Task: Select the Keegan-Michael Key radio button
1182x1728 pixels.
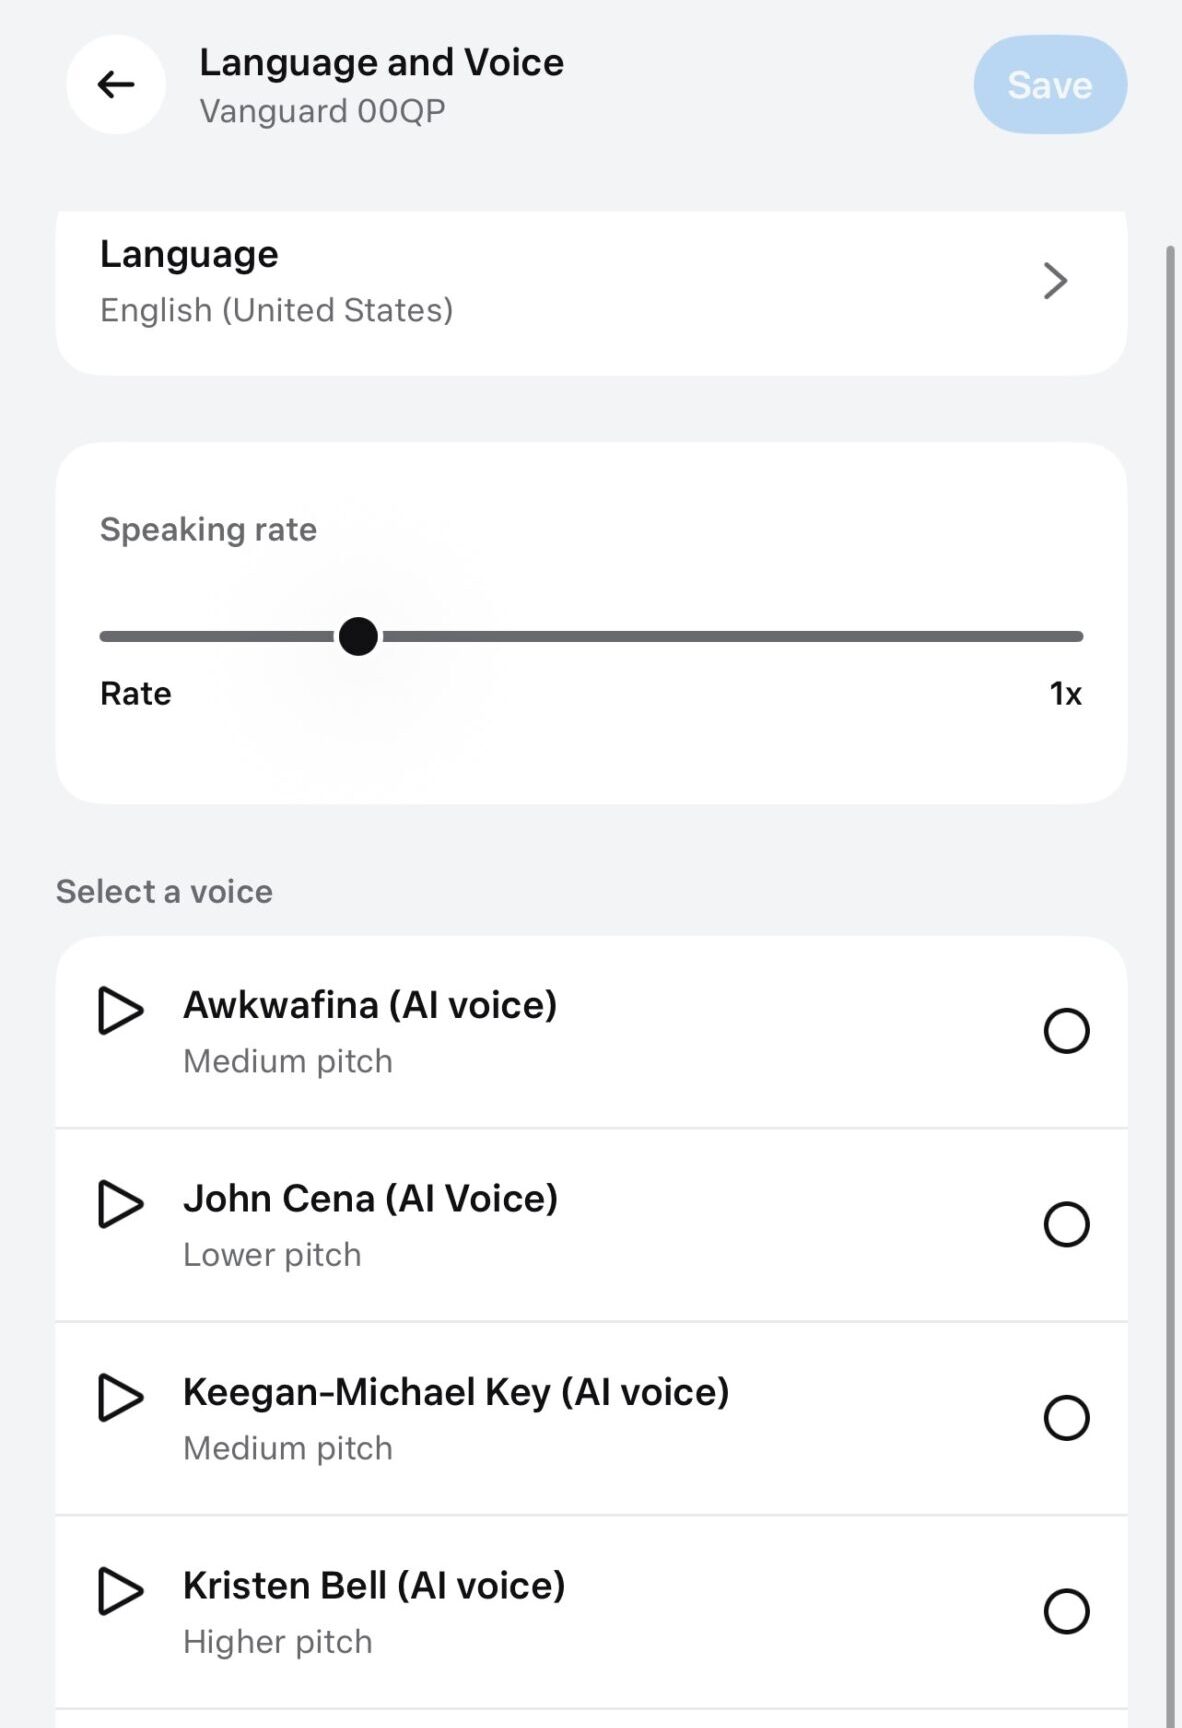Action: 1066,1418
